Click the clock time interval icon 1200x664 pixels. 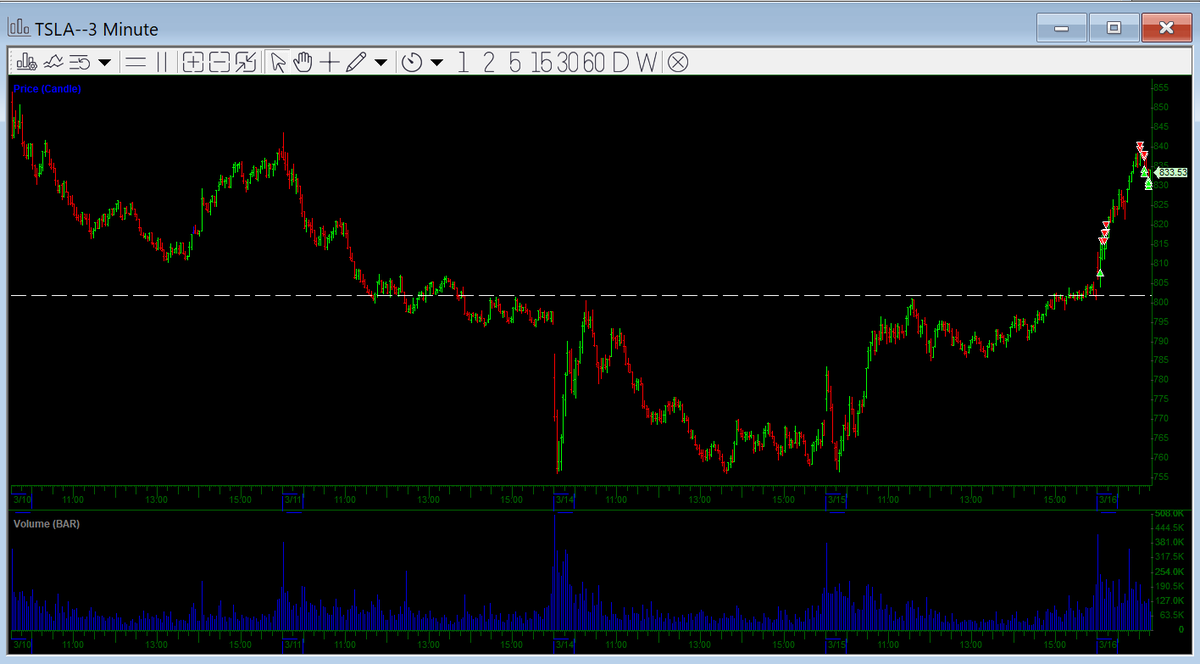(412, 63)
